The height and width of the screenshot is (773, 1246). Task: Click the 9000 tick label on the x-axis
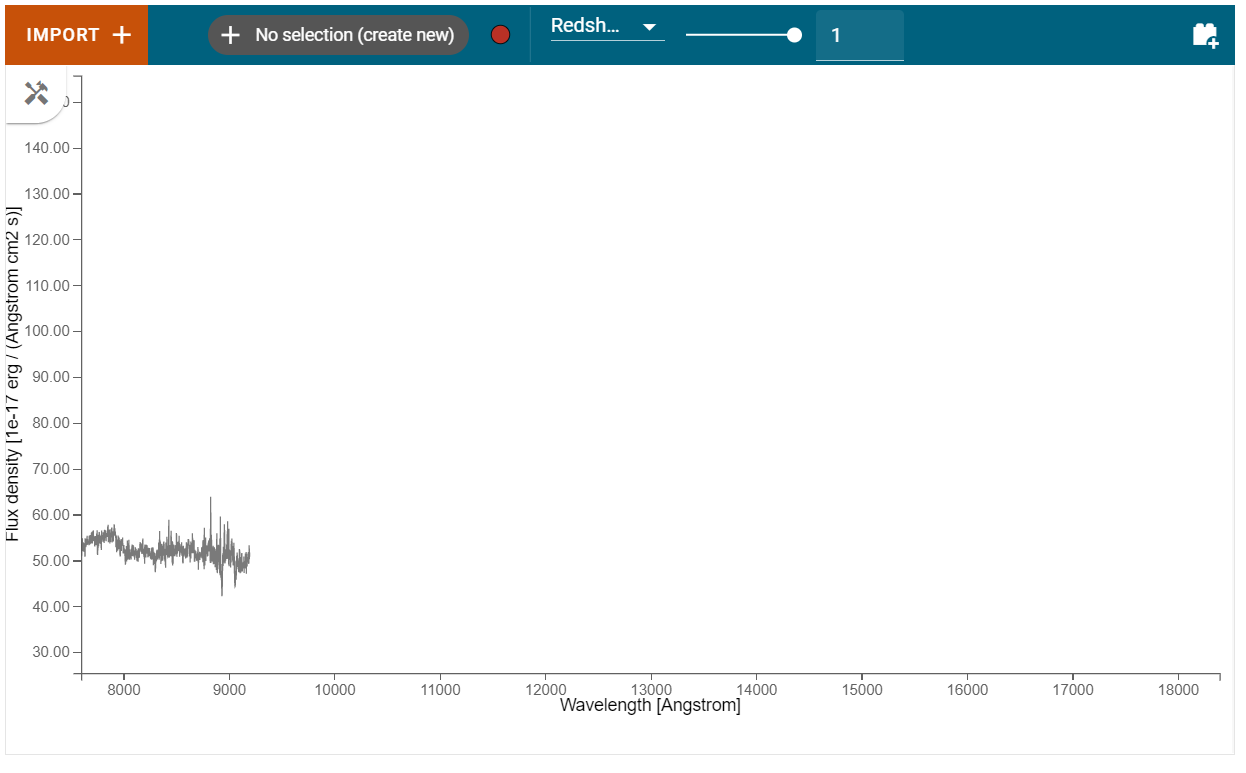pyautogui.click(x=229, y=689)
